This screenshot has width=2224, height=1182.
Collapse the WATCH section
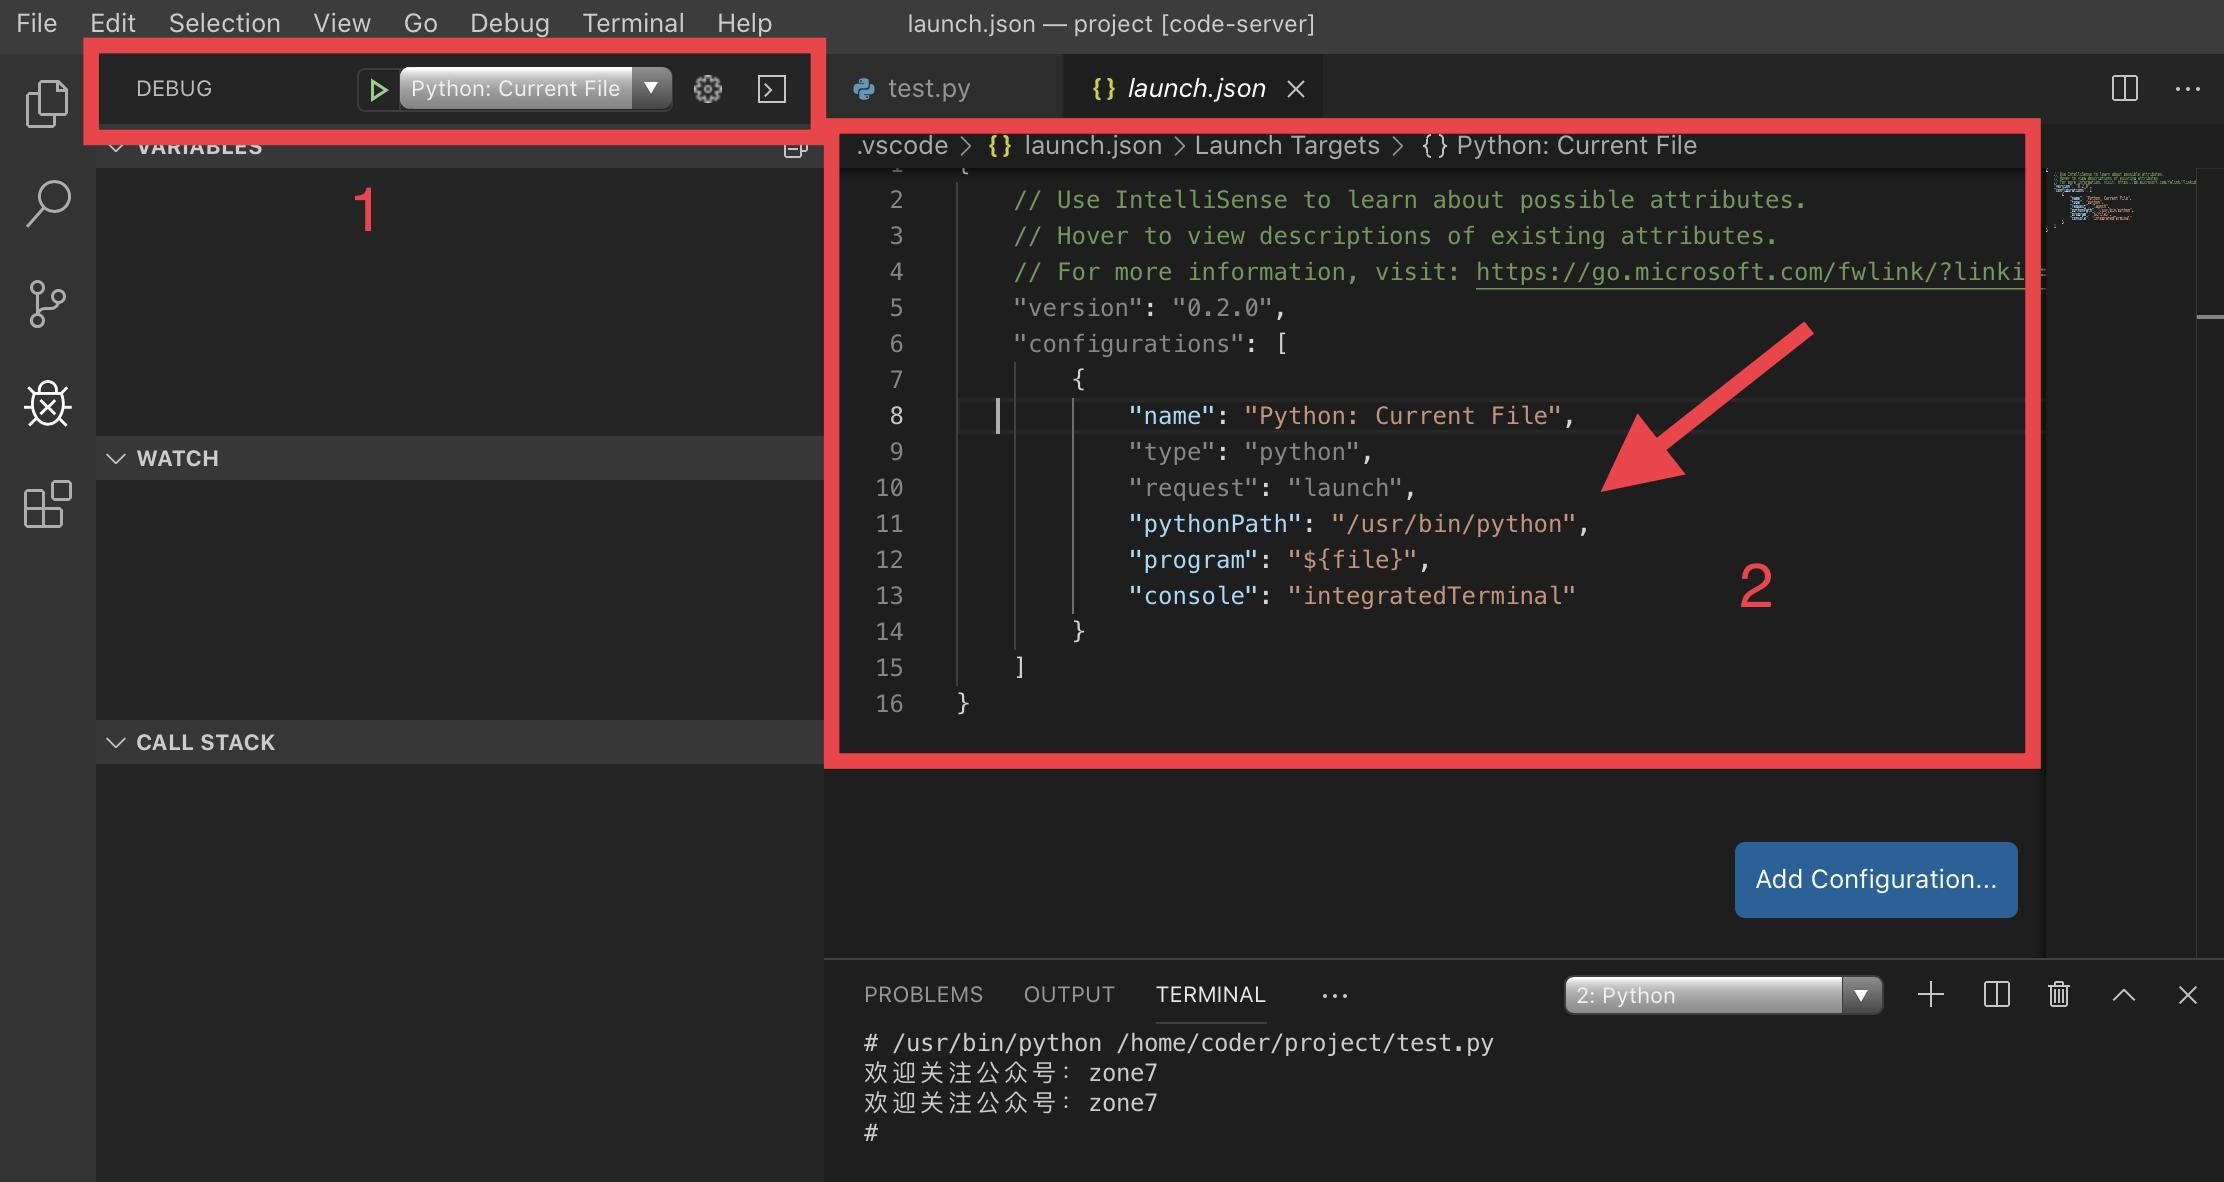coord(177,458)
